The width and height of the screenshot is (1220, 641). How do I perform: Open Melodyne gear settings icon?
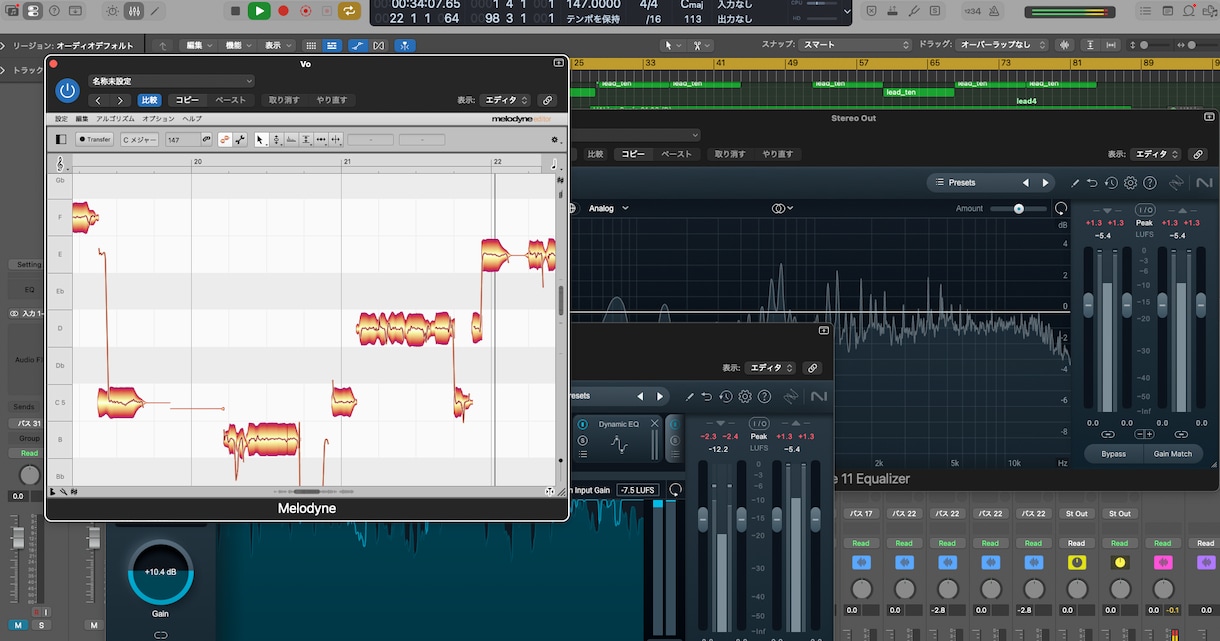pyautogui.click(x=556, y=140)
